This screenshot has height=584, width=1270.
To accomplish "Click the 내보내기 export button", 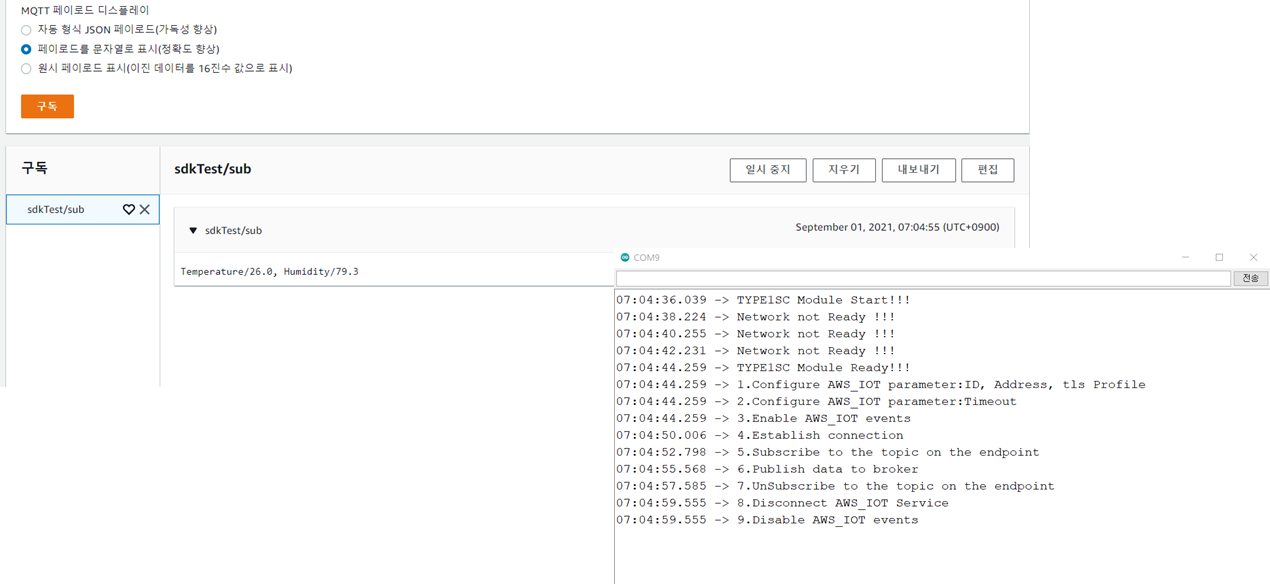I will click(918, 170).
